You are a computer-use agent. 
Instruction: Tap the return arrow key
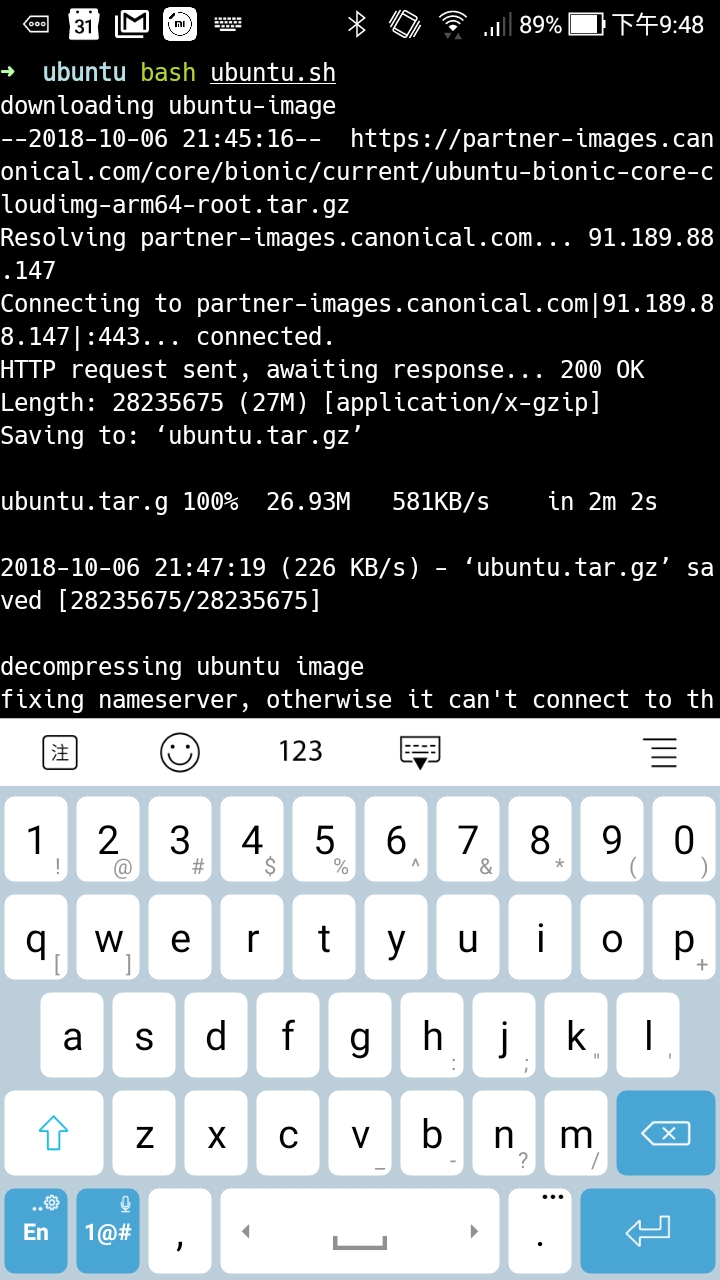click(x=648, y=1231)
